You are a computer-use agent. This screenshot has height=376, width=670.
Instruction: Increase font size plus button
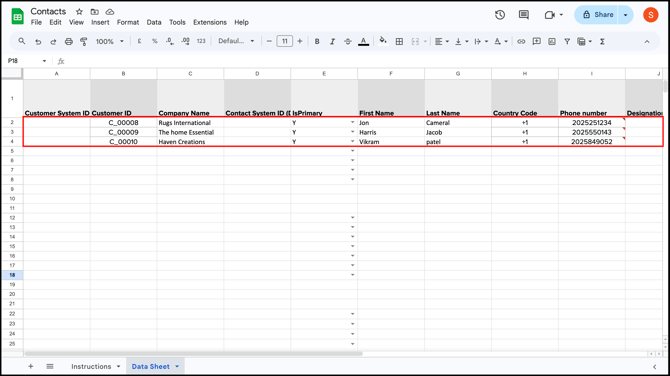(300, 41)
